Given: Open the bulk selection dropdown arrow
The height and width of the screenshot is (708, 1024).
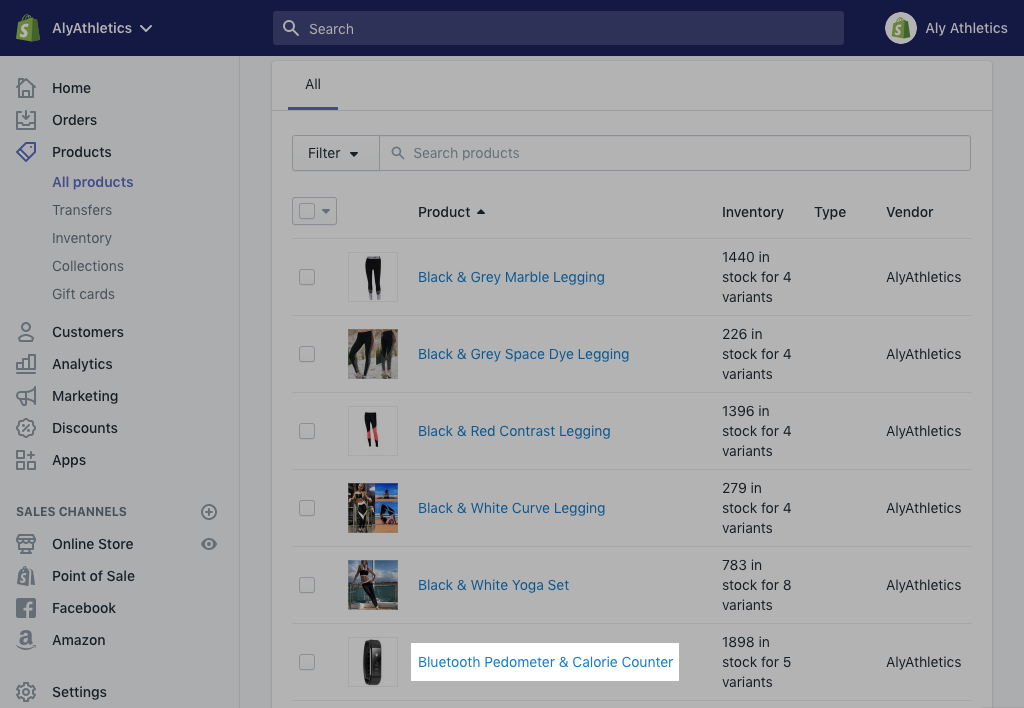Looking at the screenshot, I should (326, 211).
